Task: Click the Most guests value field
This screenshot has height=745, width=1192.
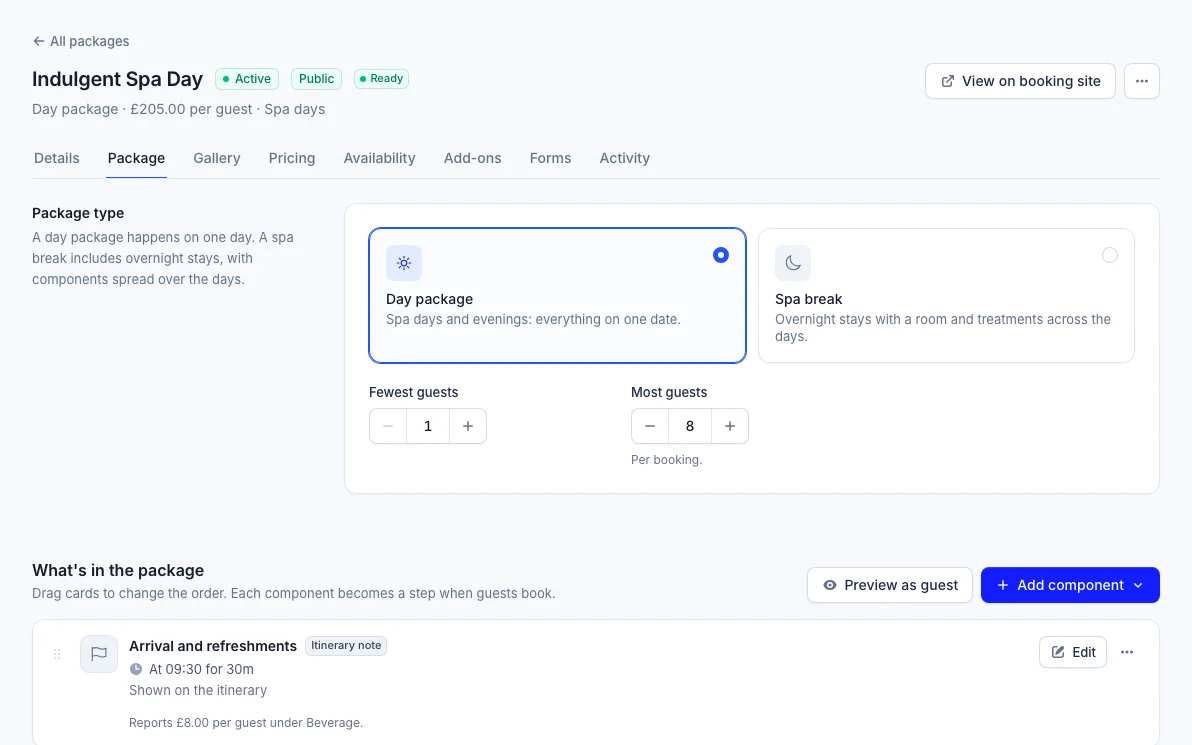Action: pyautogui.click(x=690, y=426)
